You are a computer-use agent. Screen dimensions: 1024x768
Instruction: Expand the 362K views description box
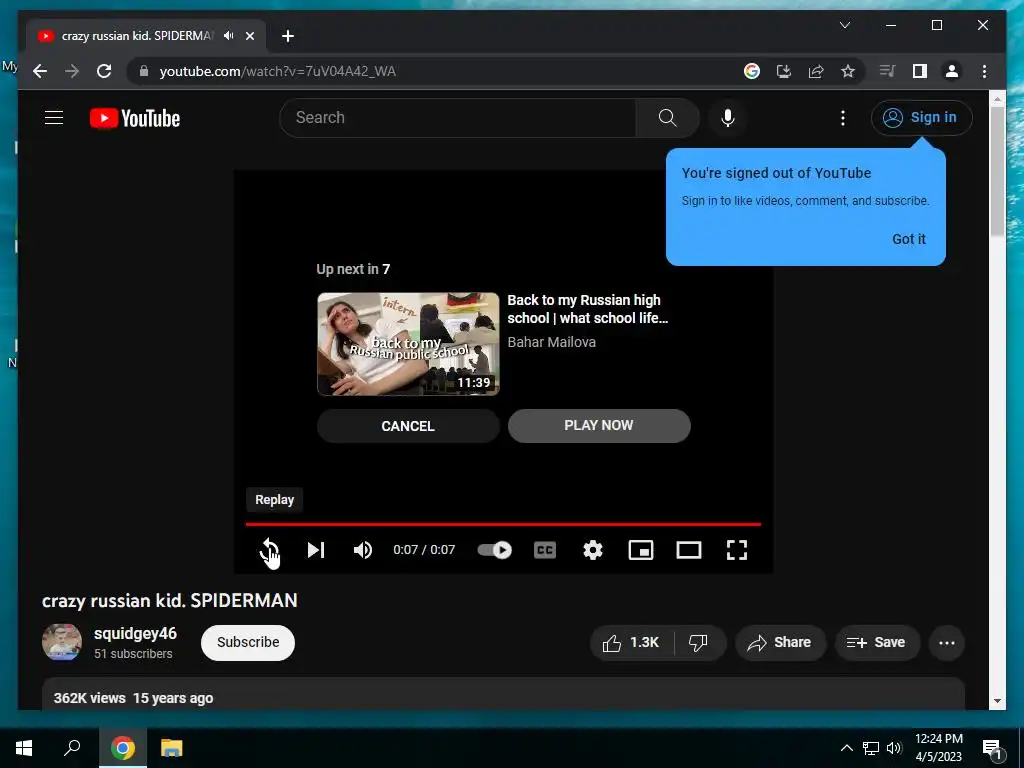click(503, 694)
